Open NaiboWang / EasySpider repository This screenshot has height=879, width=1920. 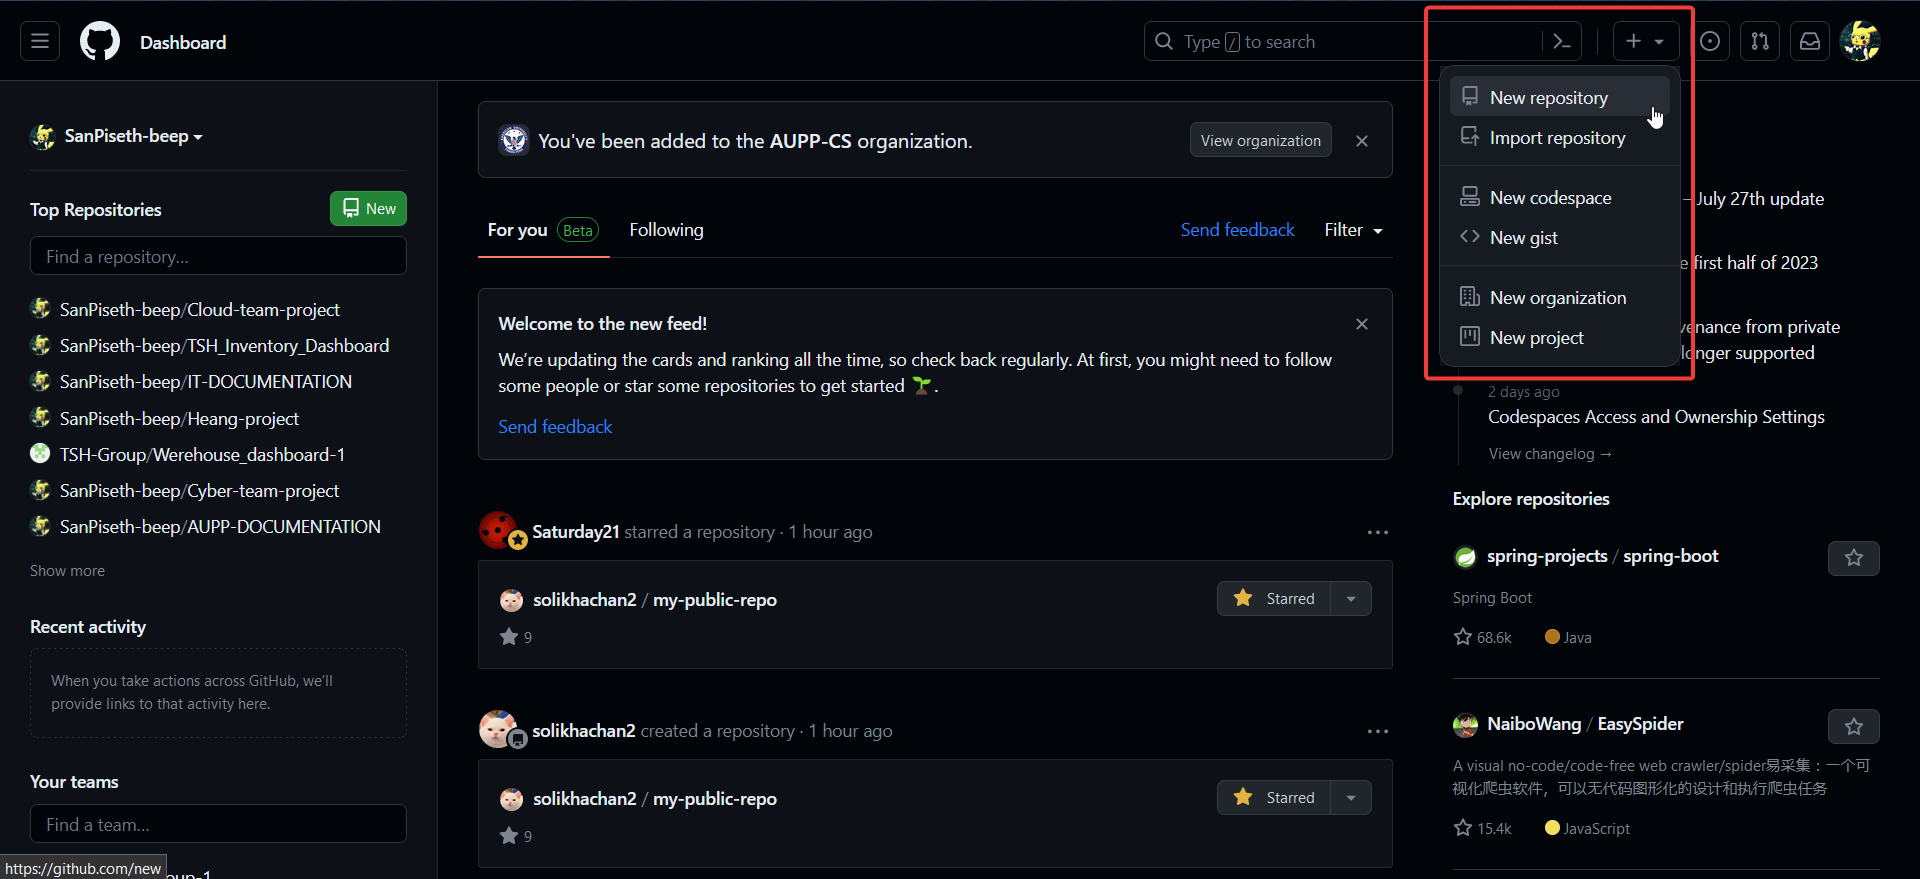point(1585,724)
